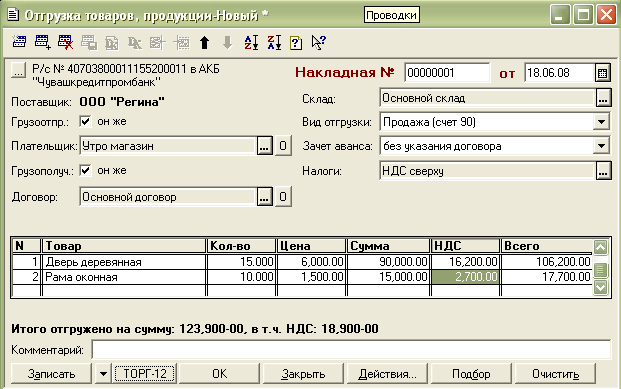The height and width of the screenshot is (389, 621).
Task: Open Плательщик selection ellipsis button
Action: click(x=265, y=146)
